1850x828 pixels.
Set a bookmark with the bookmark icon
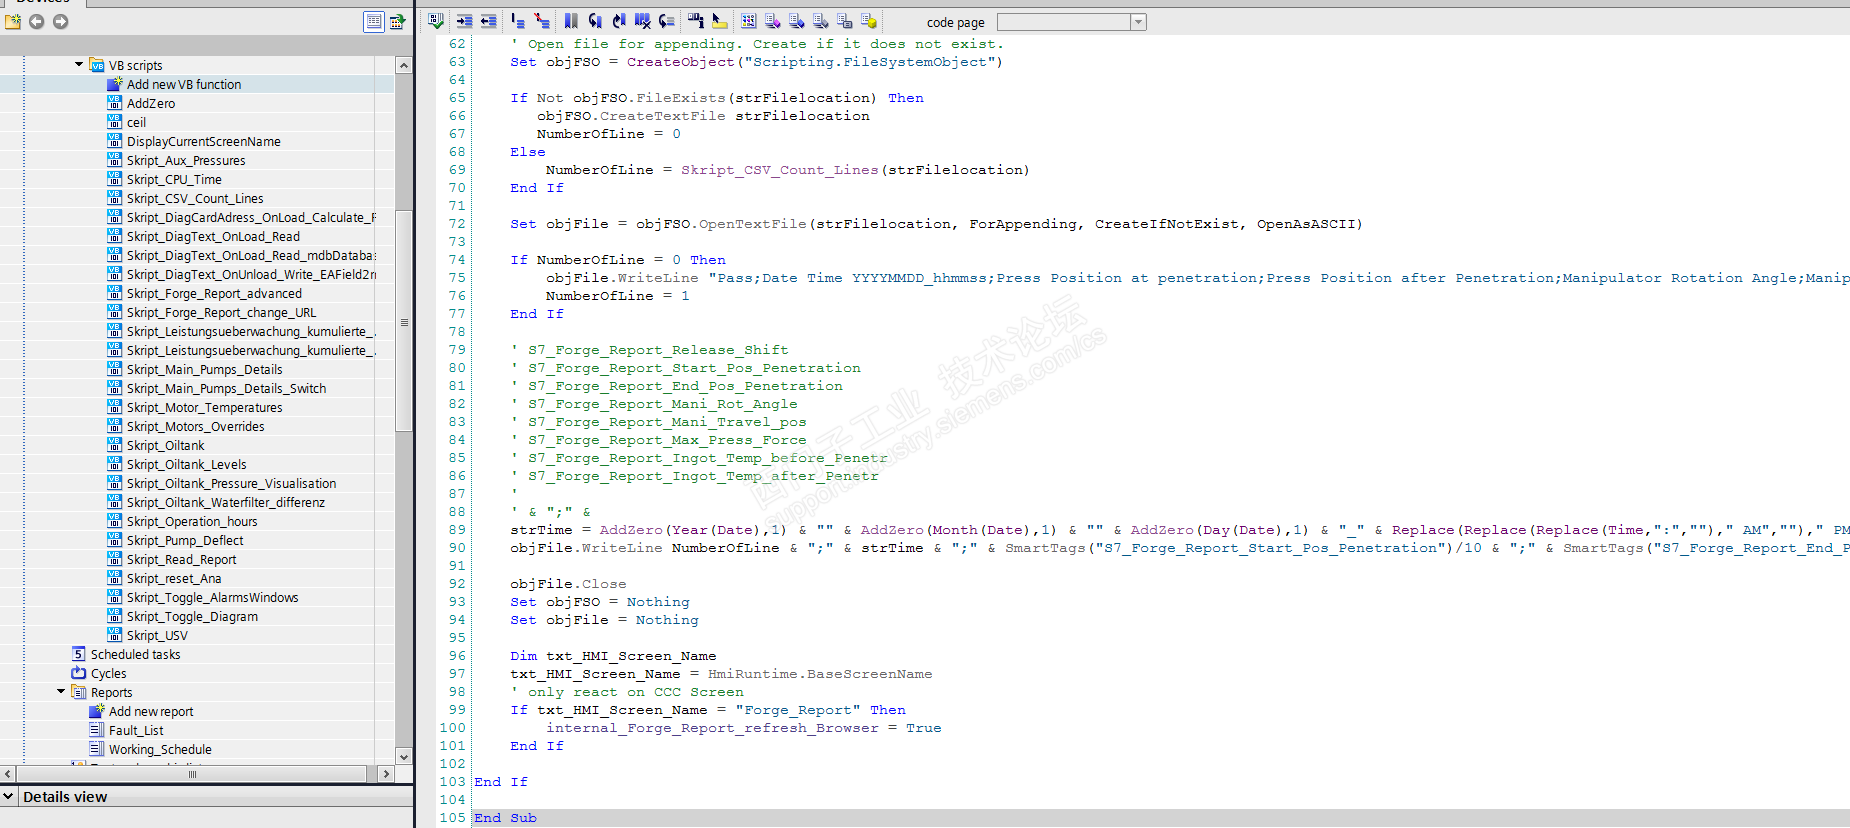[571, 21]
